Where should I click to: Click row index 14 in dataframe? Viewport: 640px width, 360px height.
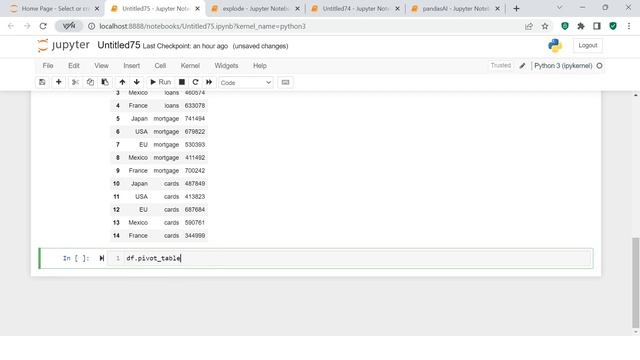pos(116,236)
